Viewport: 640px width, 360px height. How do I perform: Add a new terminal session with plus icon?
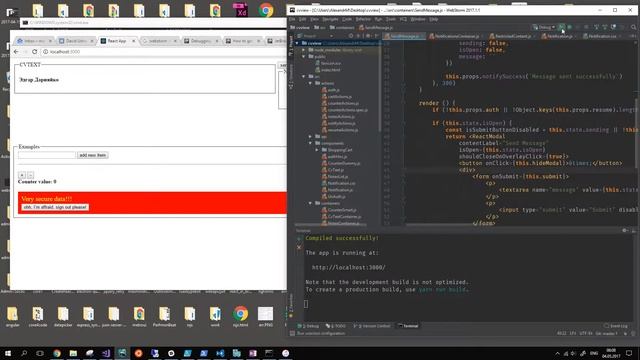tap(299, 238)
